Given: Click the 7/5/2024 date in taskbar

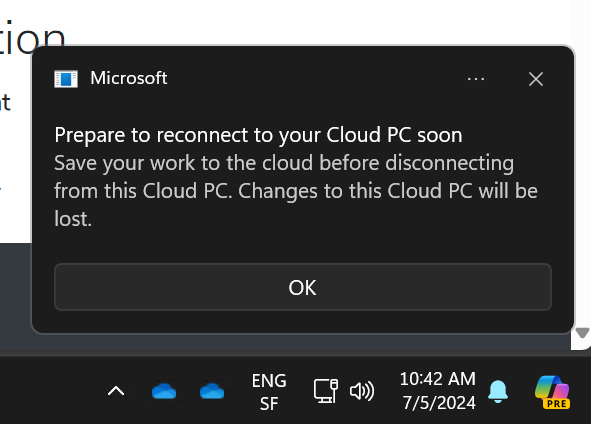Looking at the screenshot, I should click(439, 403).
